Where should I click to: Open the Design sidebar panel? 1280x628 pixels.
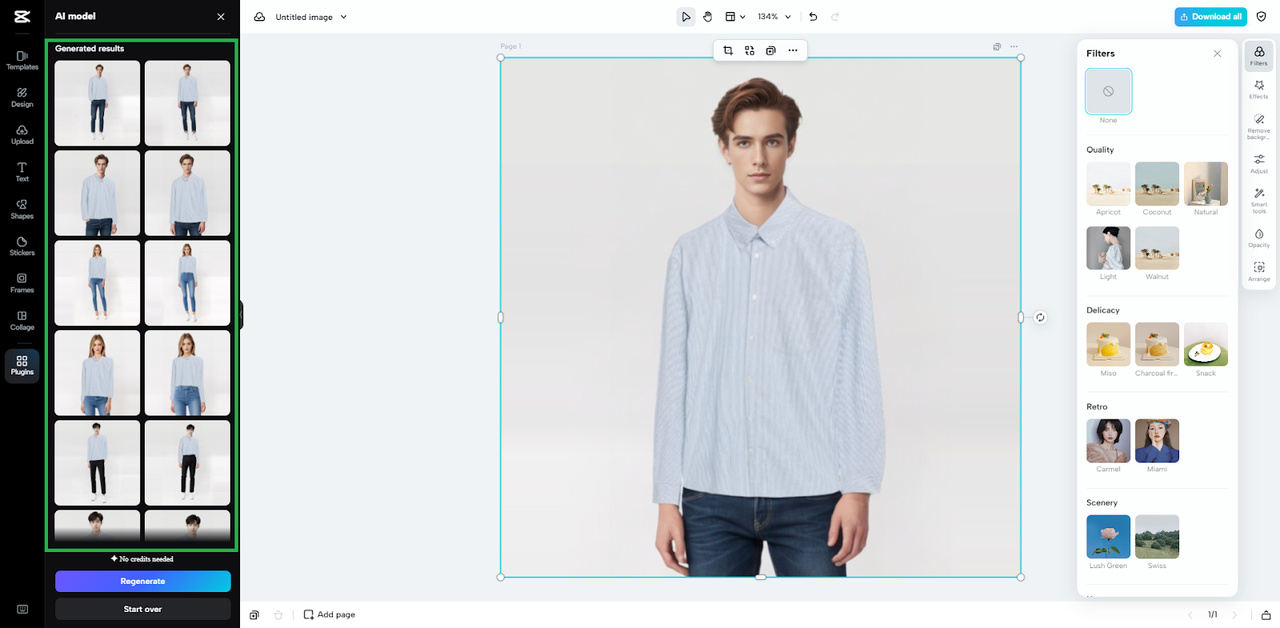click(22, 97)
